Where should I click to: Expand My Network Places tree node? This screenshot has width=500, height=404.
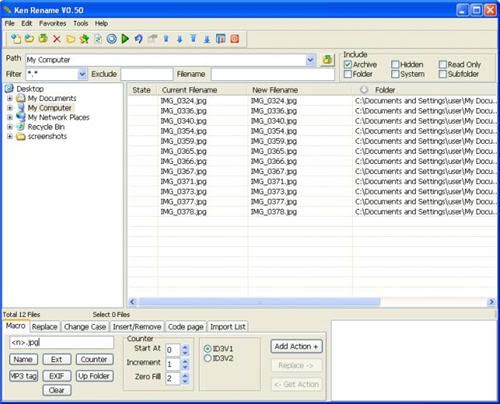click(10, 117)
